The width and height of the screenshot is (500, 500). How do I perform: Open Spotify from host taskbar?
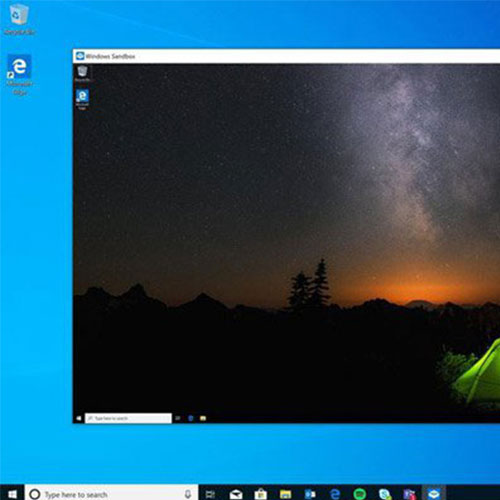point(360,494)
